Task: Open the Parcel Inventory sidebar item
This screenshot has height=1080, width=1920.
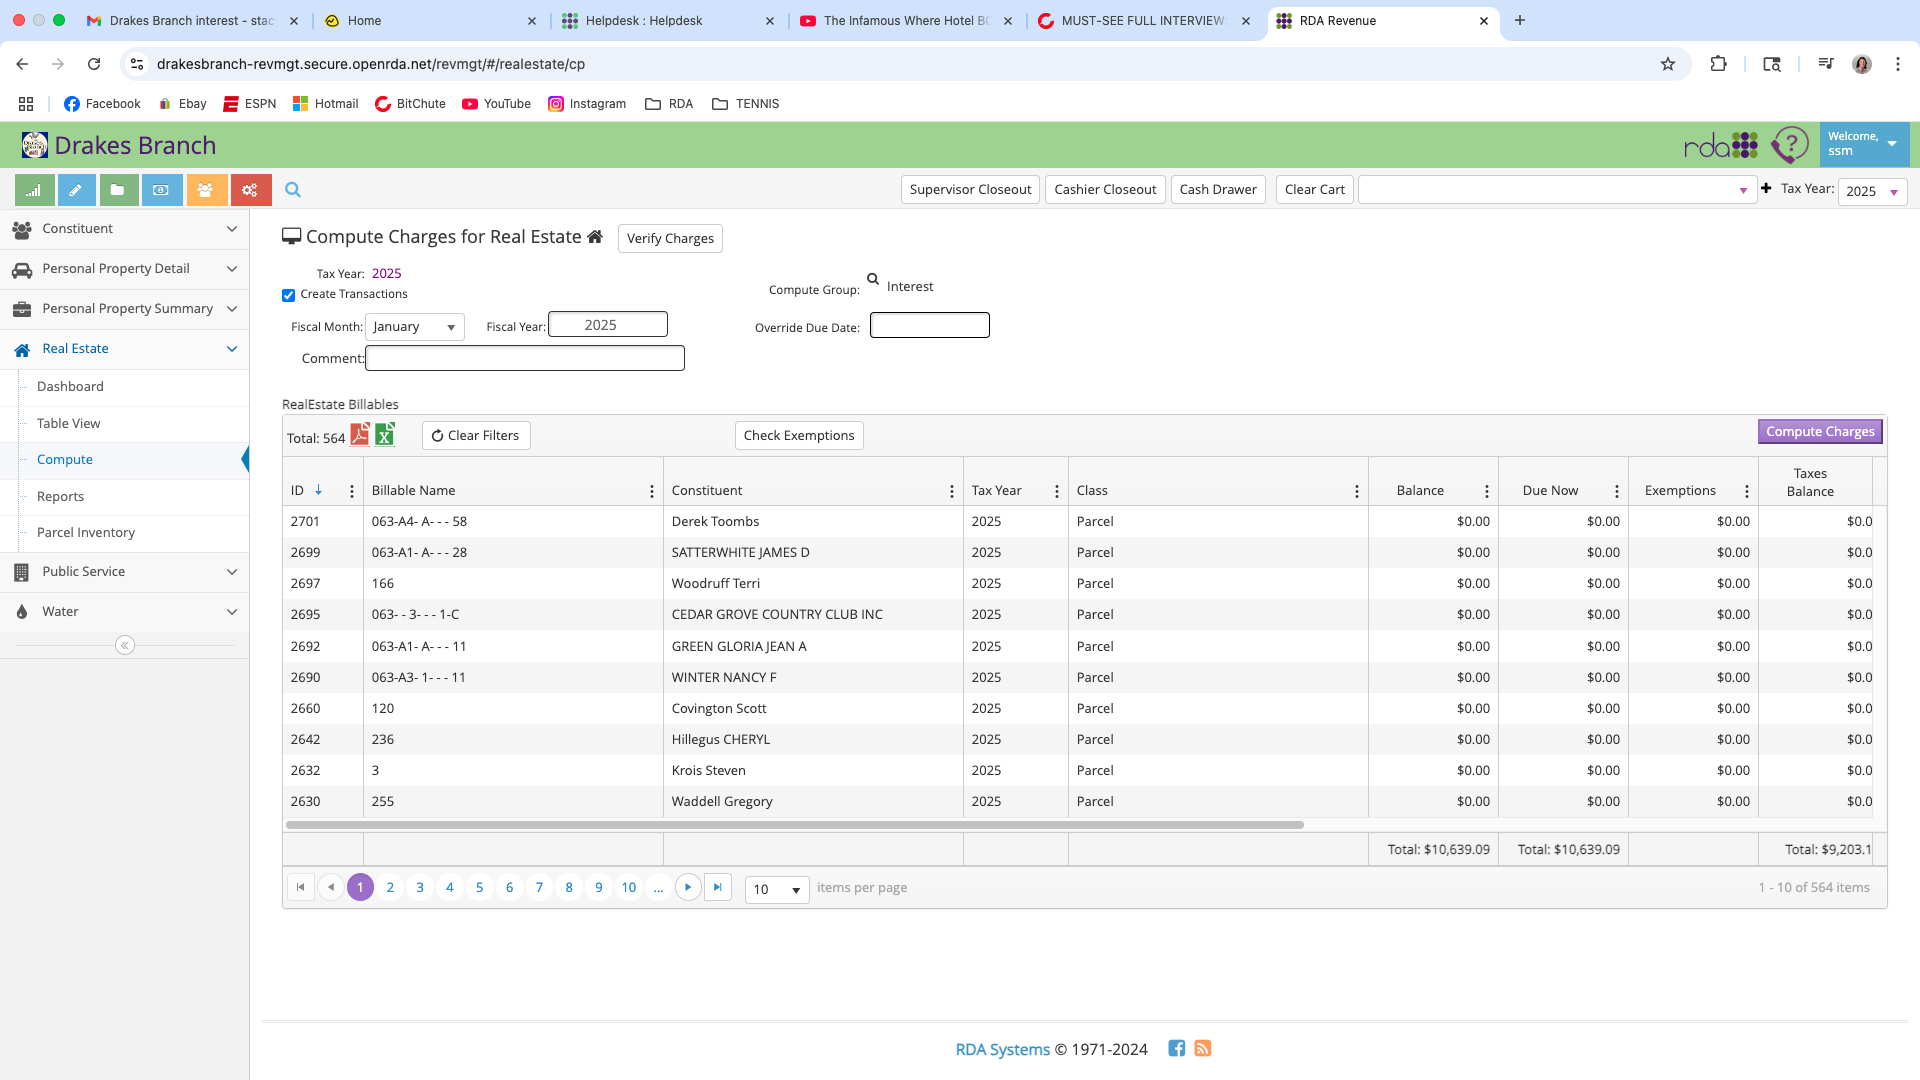Action: pos(86,533)
